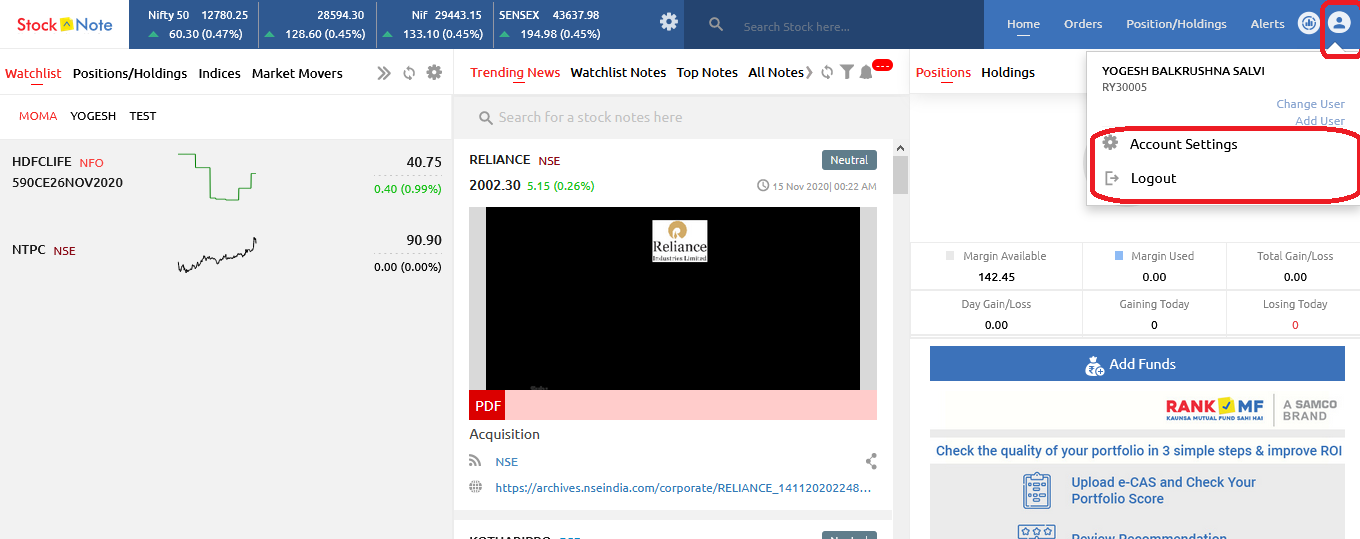Click the Account Settings gear icon
This screenshot has height=539, width=1360.
pos(1110,143)
